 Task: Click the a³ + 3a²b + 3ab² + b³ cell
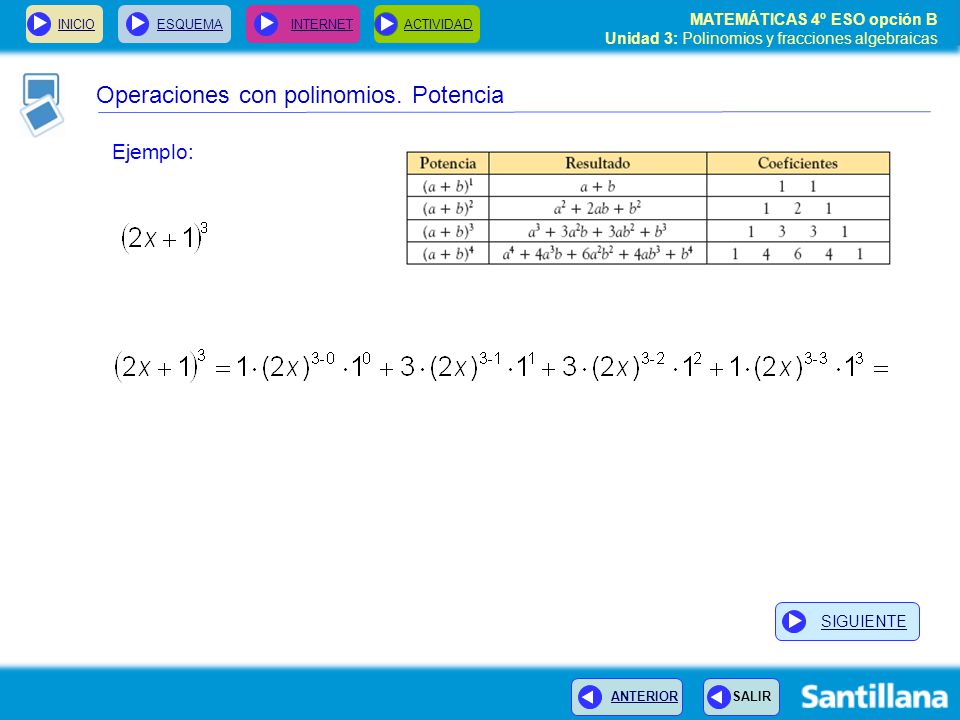click(x=598, y=231)
